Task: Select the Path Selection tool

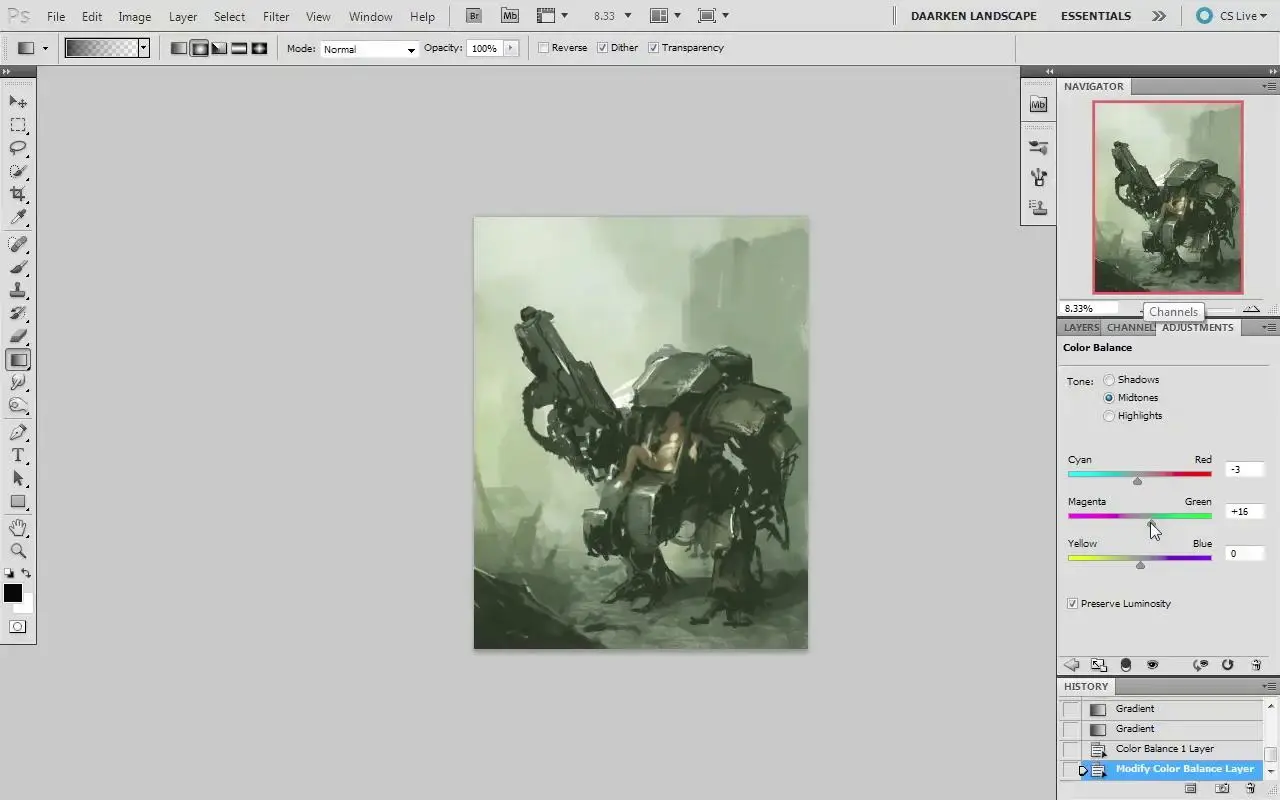Action: coord(18,479)
